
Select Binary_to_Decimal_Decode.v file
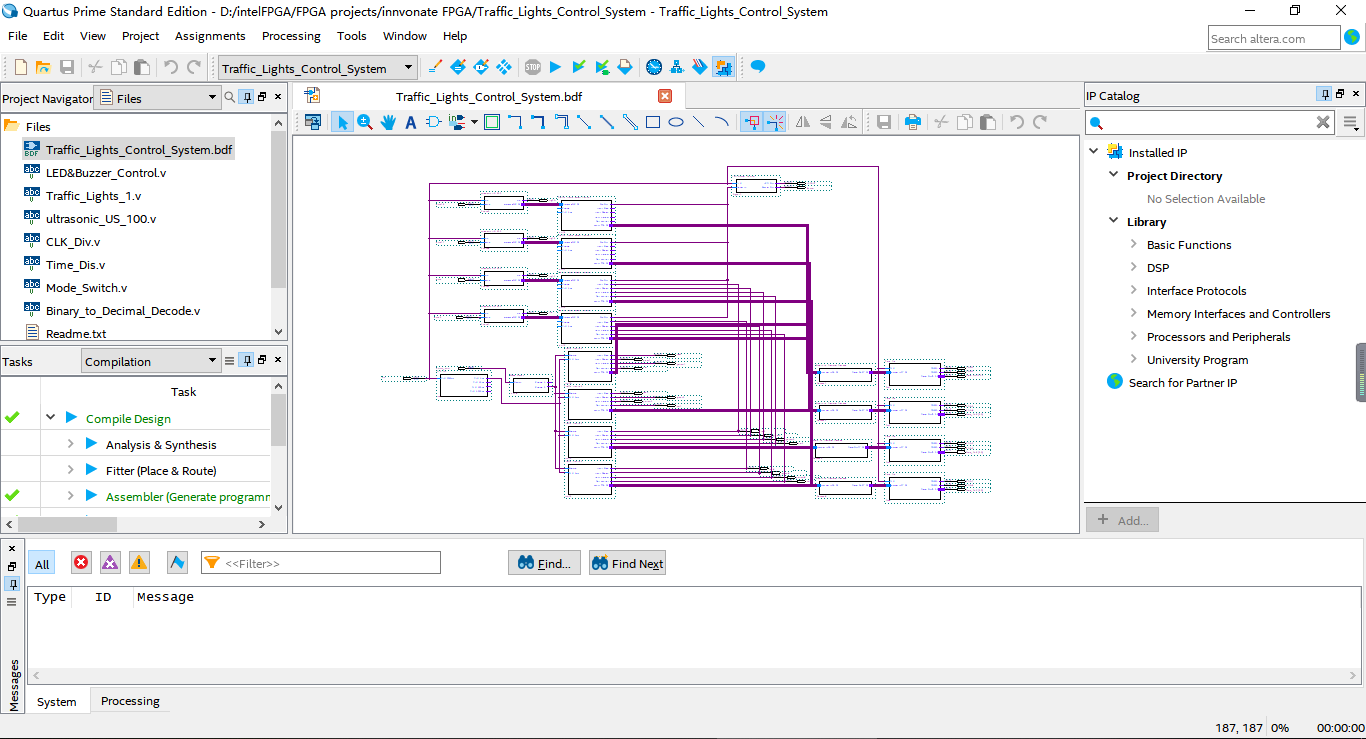click(x=123, y=310)
